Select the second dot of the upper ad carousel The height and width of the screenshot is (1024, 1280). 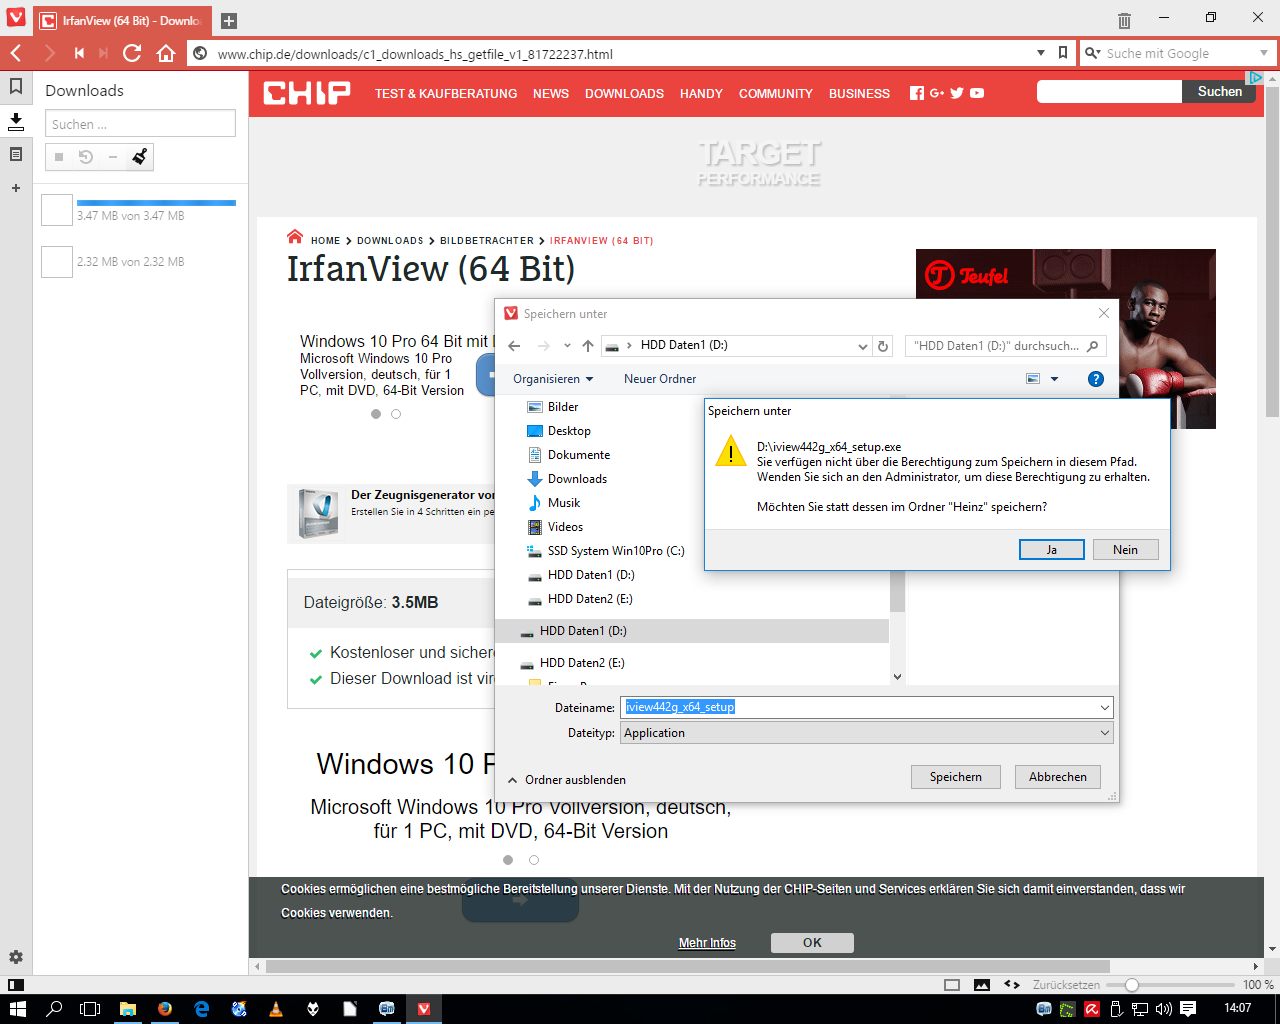coord(396,414)
